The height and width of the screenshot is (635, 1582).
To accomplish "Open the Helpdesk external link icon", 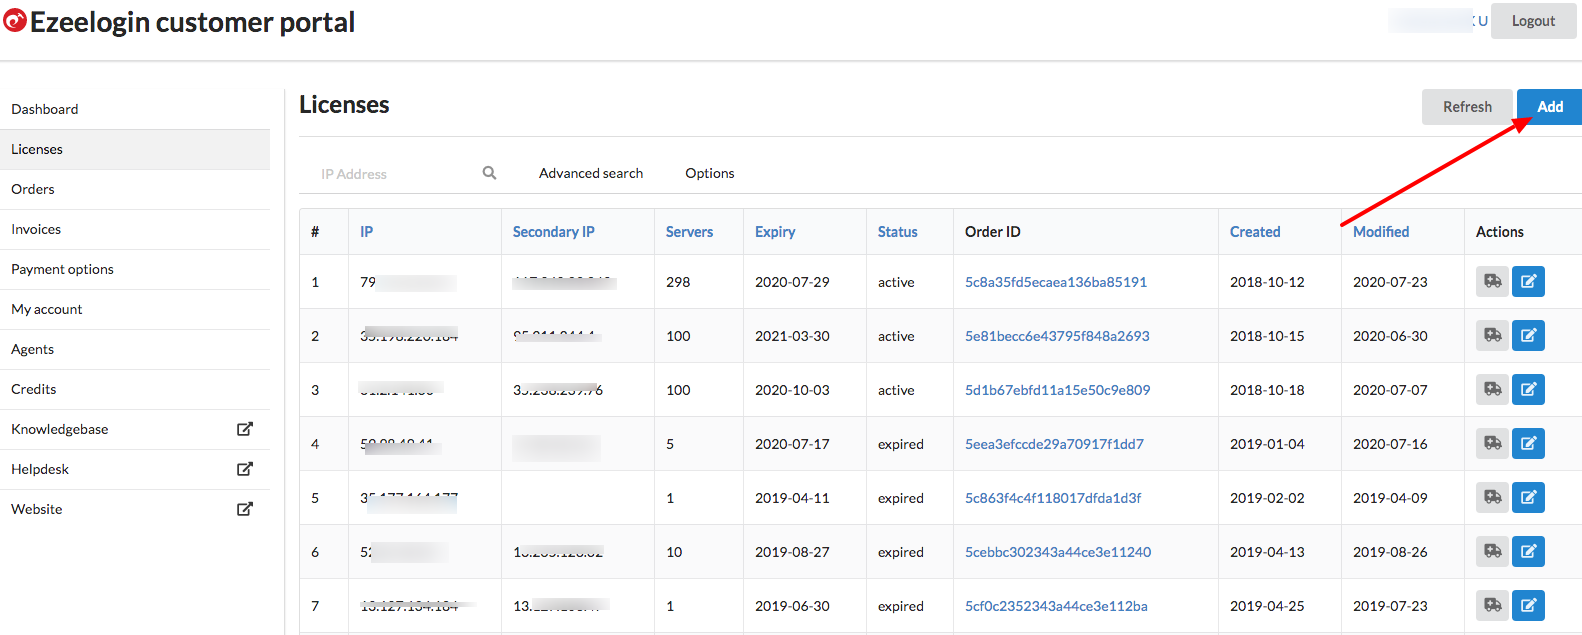I will point(244,469).
